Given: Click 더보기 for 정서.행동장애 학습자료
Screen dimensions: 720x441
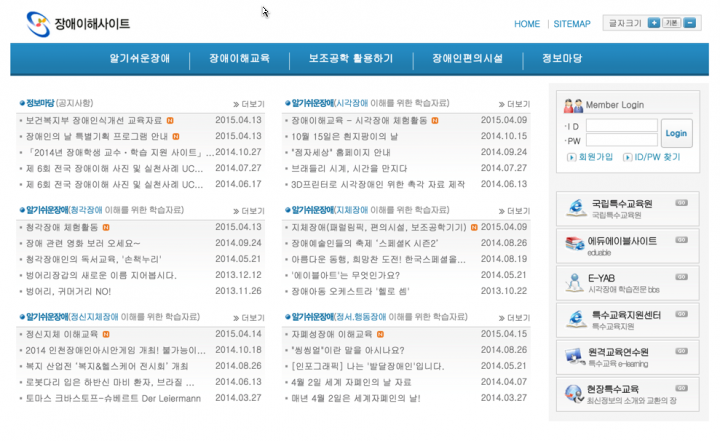Looking at the screenshot, I should [x=514, y=318].
